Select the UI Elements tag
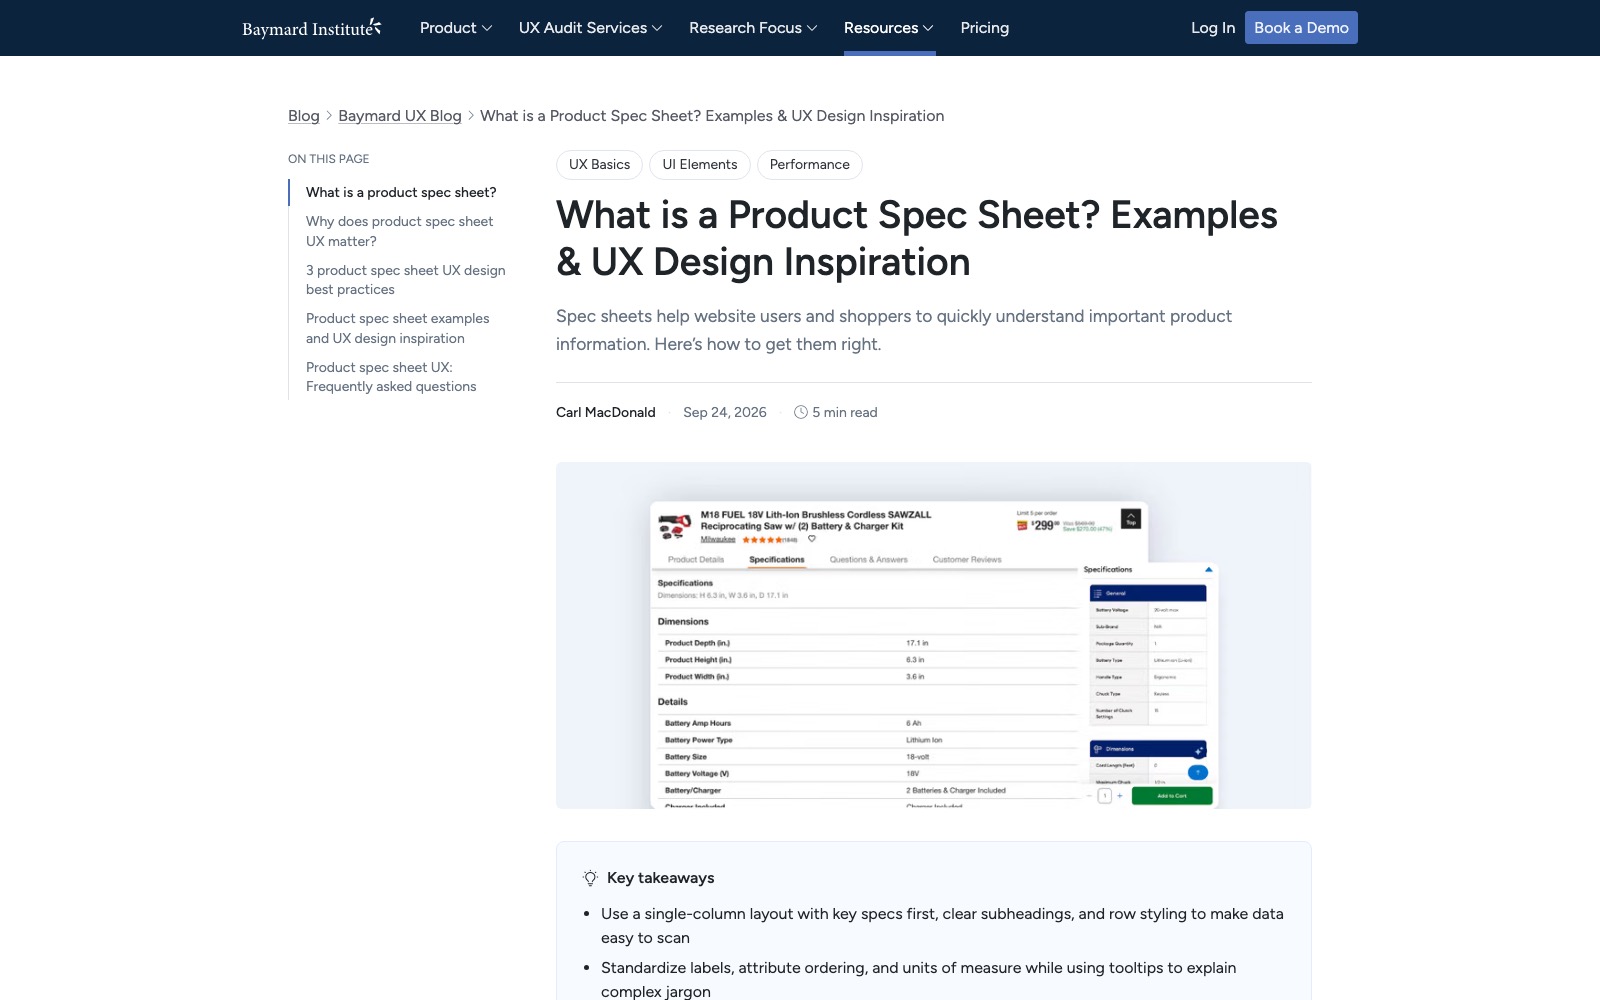Image resolution: width=1600 pixels, height=1000 pixels. coord(700,165)
